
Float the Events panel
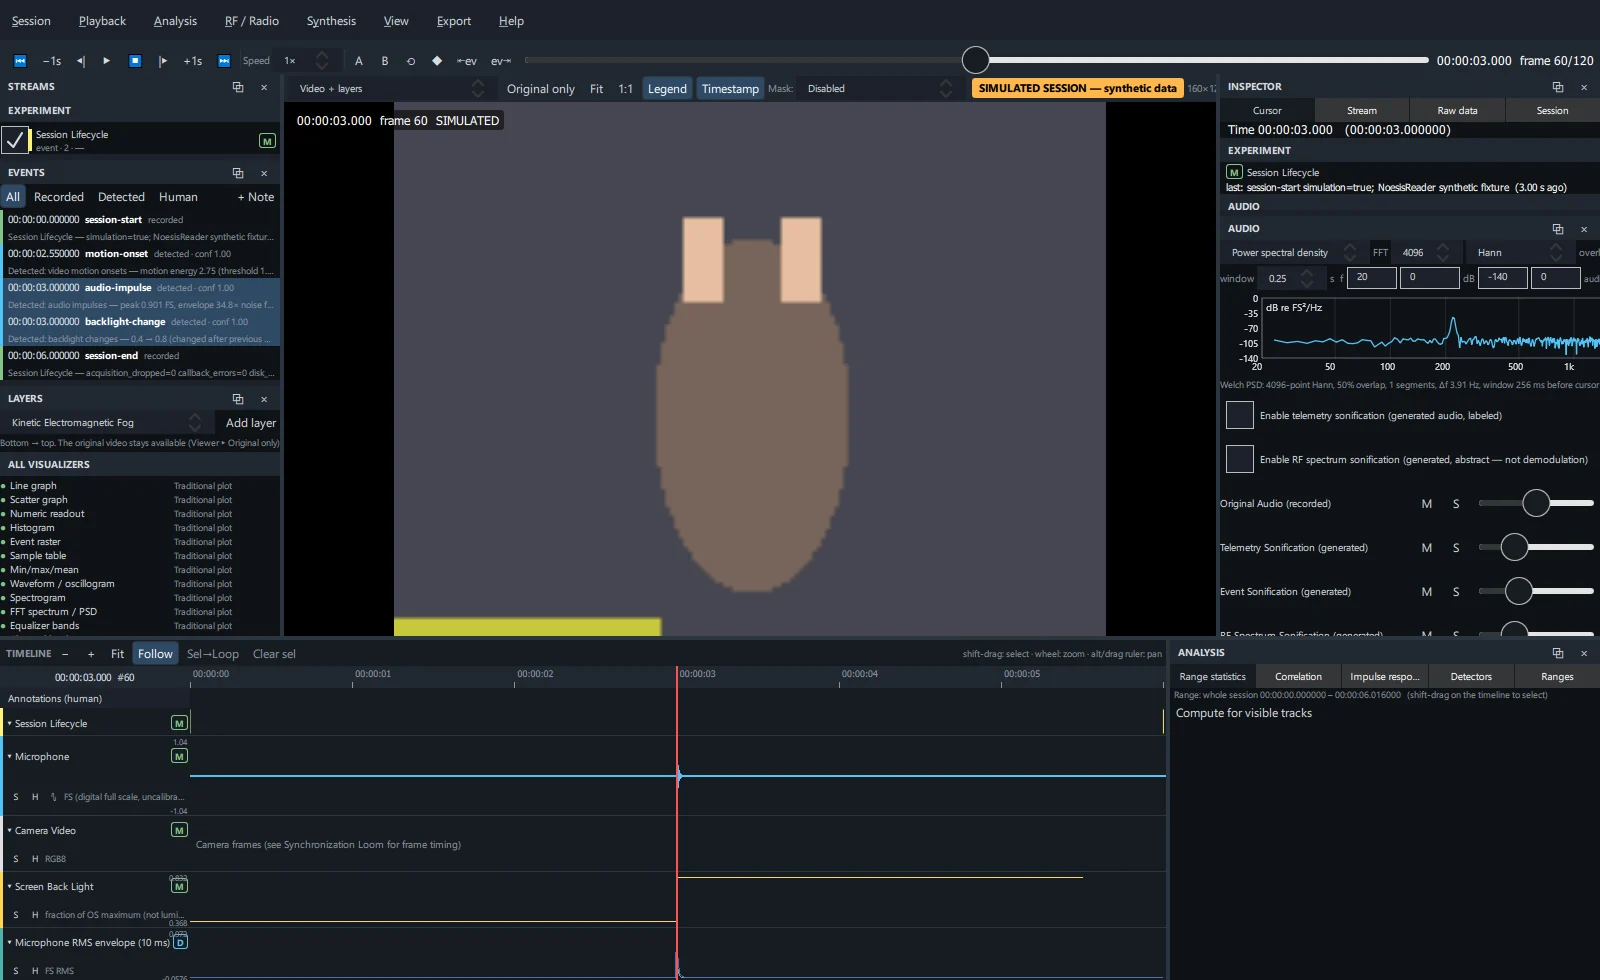(238, 173)
